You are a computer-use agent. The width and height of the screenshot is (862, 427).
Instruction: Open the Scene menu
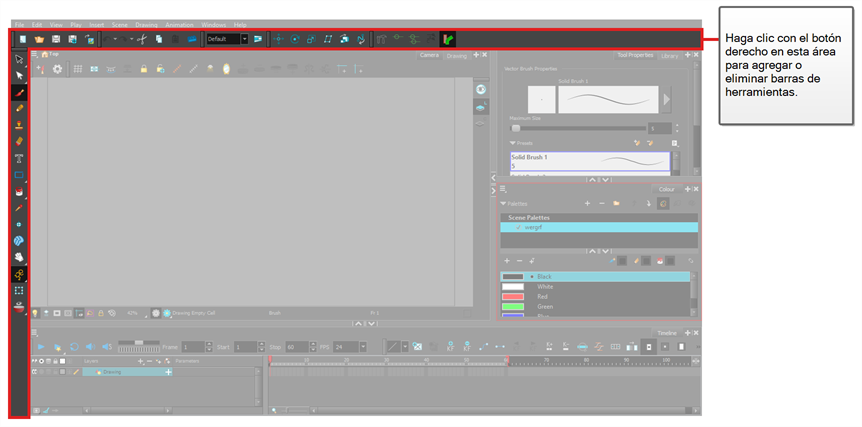pyautogui.click(x=119, y=25)
